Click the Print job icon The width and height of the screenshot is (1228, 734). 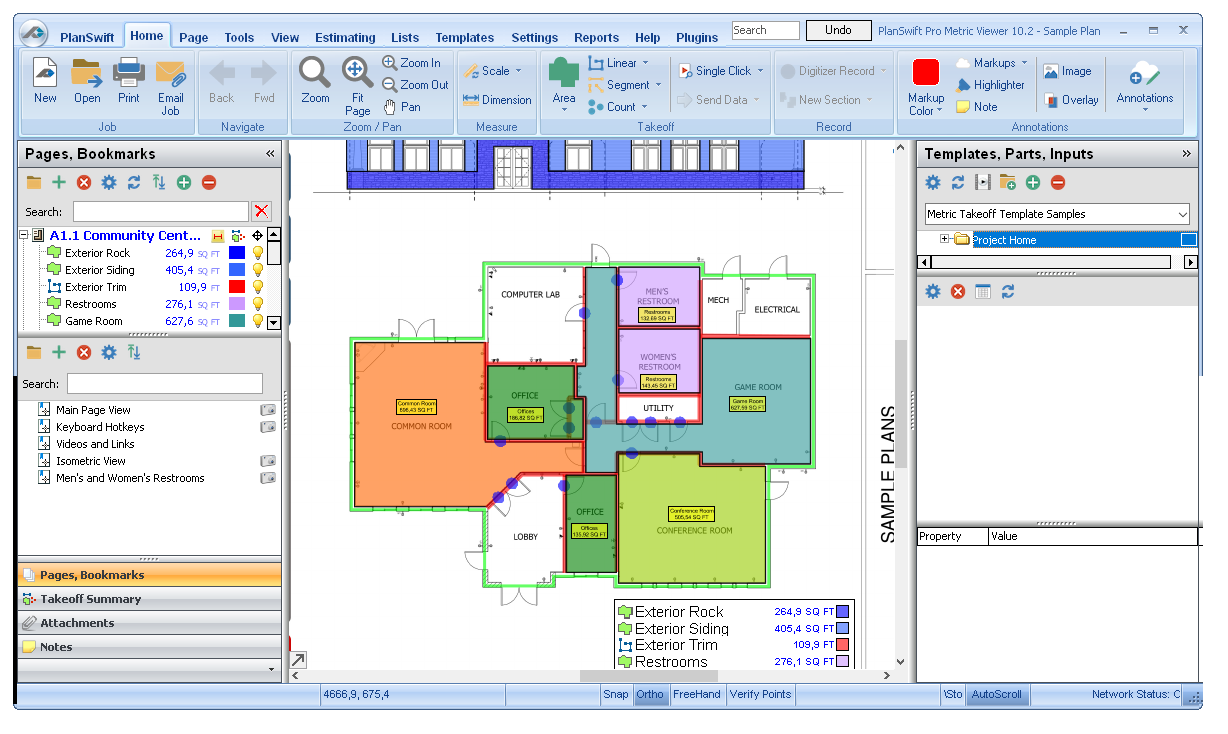tap(129, 73)
